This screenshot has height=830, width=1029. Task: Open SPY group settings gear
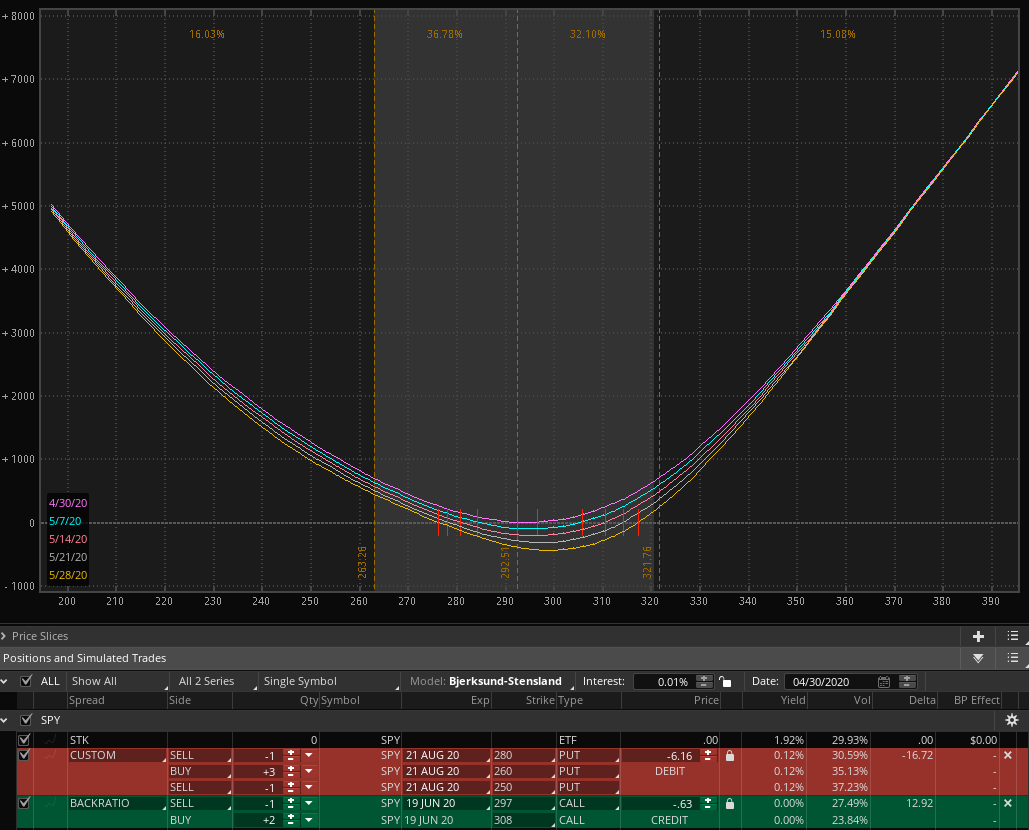(1012, 720)
